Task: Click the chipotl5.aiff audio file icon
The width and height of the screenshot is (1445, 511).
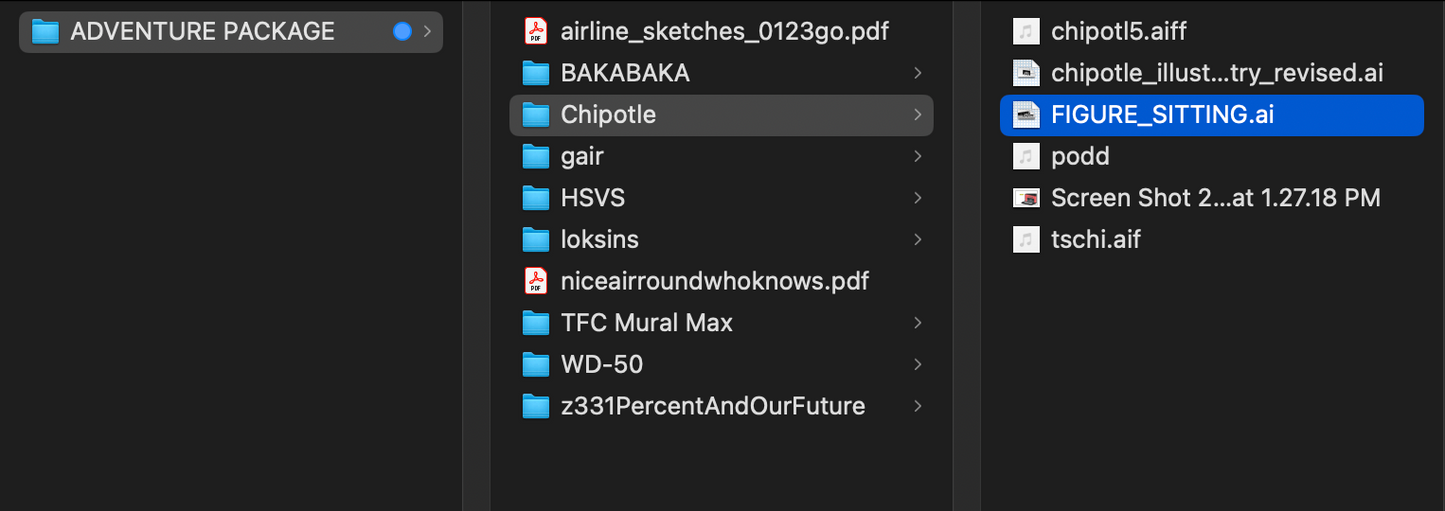Action: 1026,32
